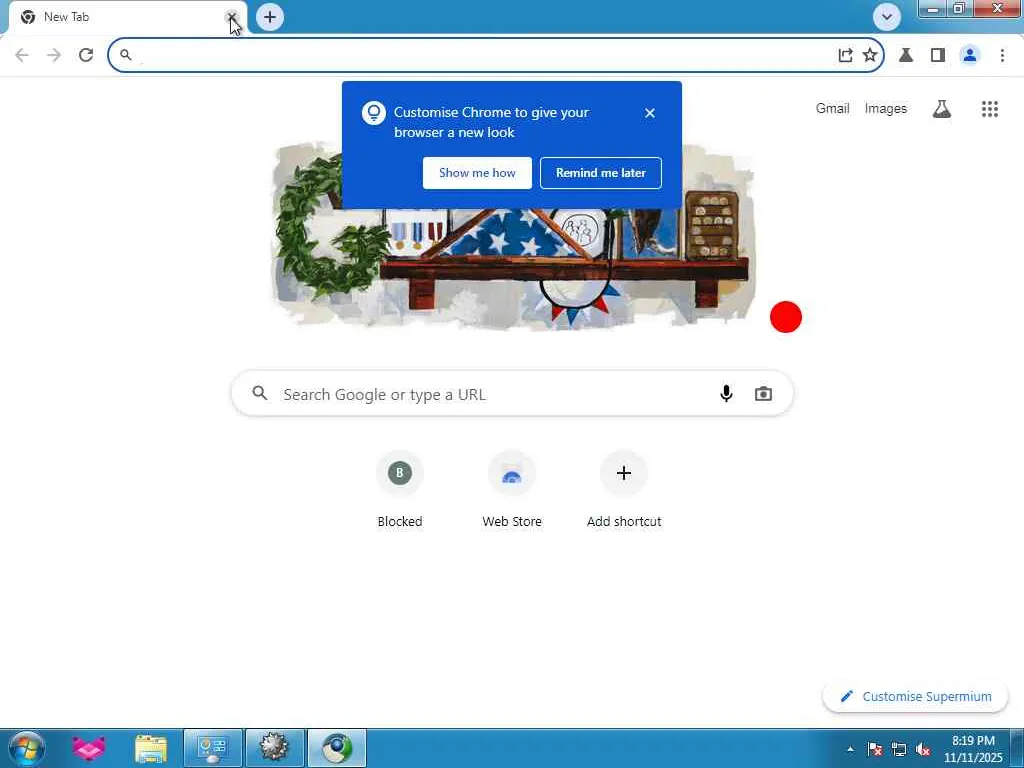Reload the current page
The height and width of the screenshot is (768, 1024).
[x=86, y=55]
